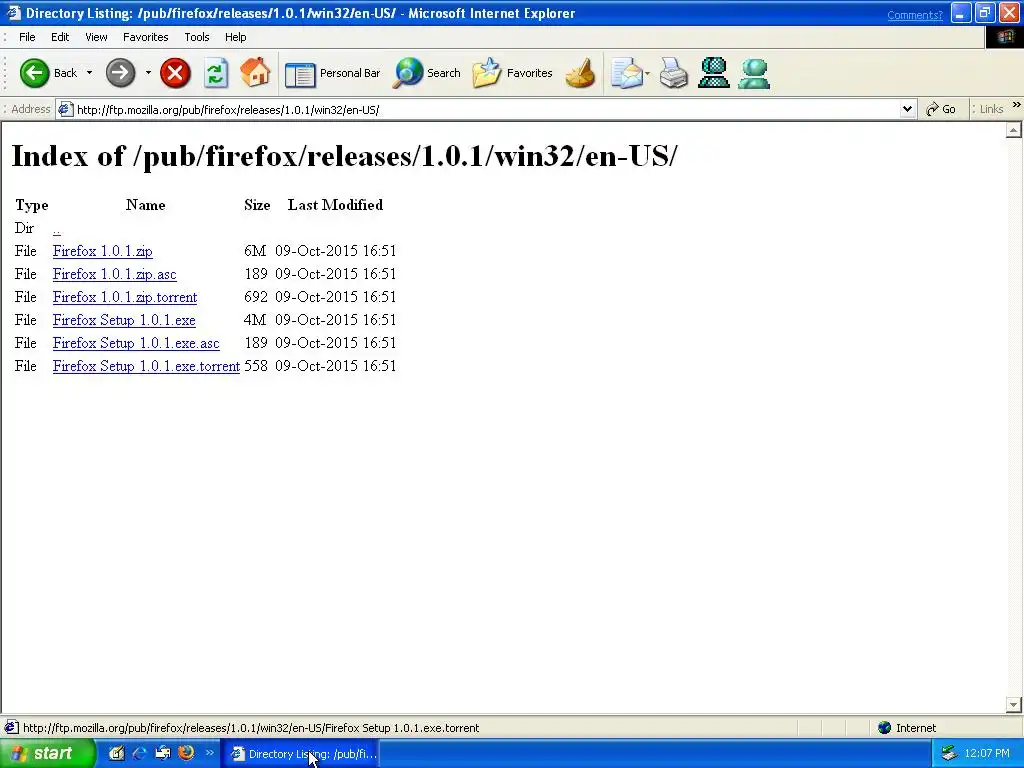Screen dimensions: 1024x768
Task: Click first Quick Launch icon on taskbar
Action: click(116, 753)
